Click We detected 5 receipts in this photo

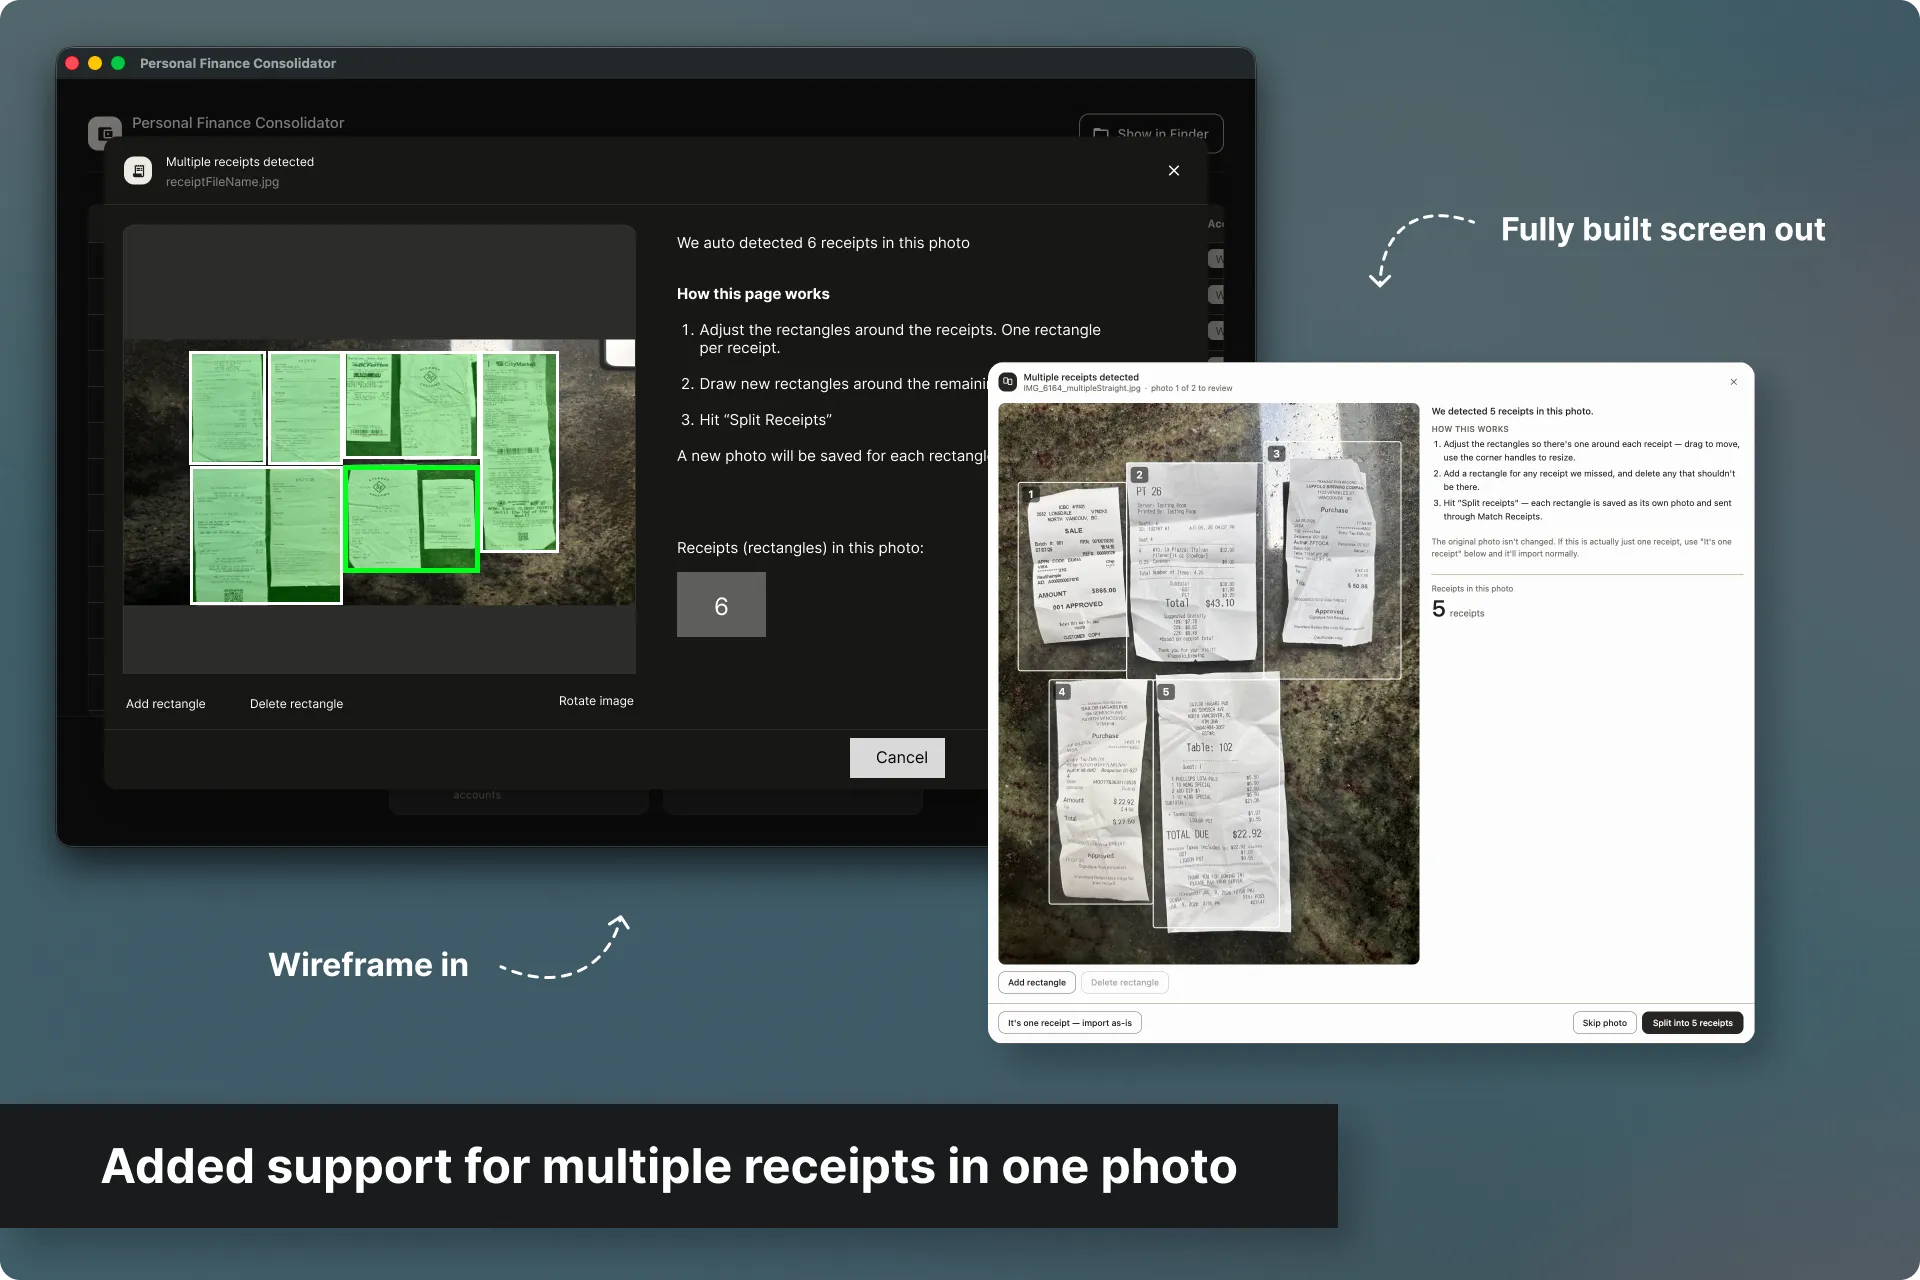1512,411
